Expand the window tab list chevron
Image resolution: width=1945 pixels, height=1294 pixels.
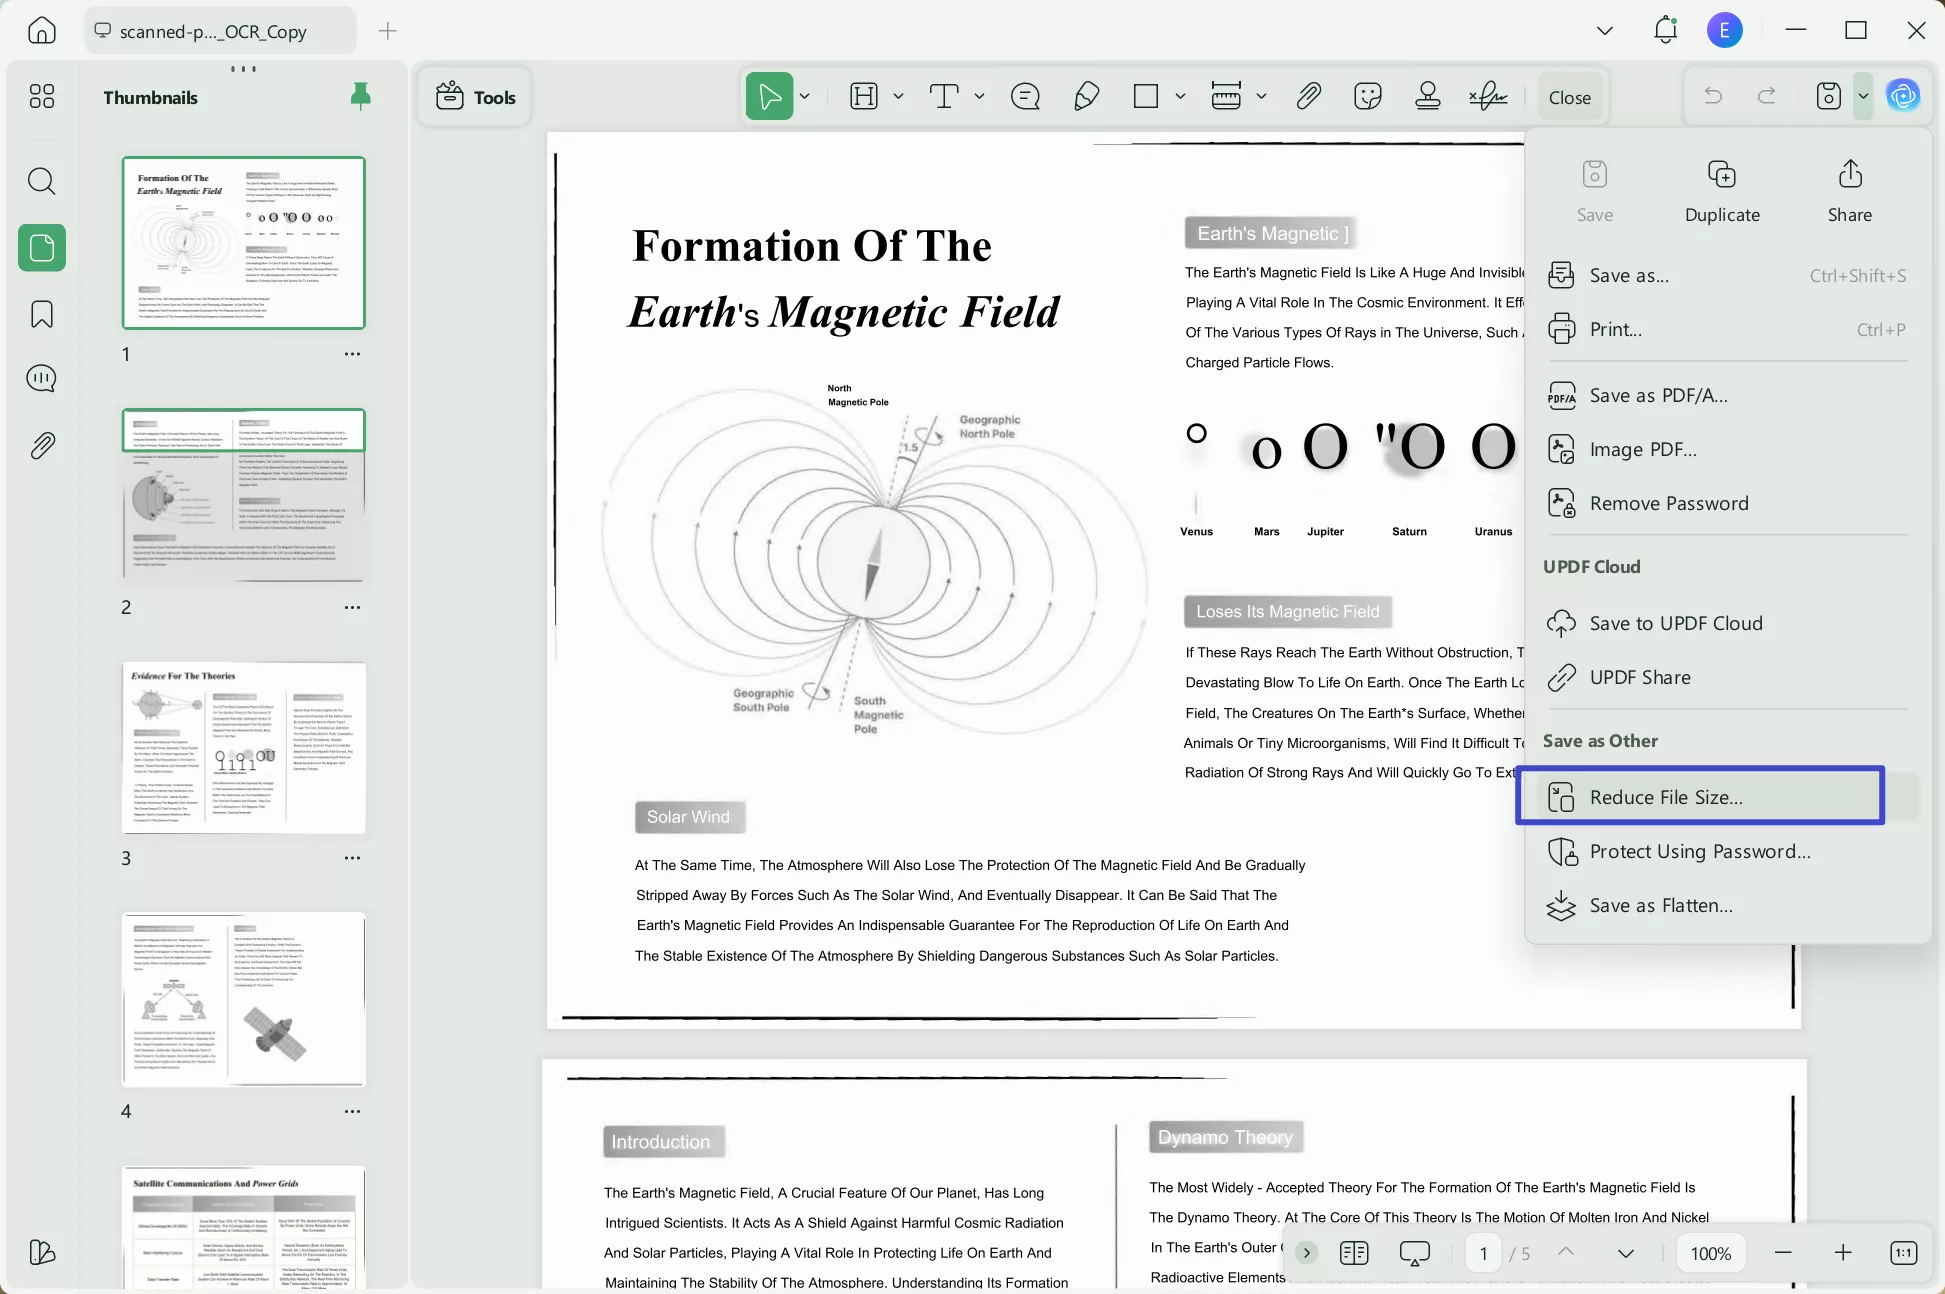click(1605, 31)
